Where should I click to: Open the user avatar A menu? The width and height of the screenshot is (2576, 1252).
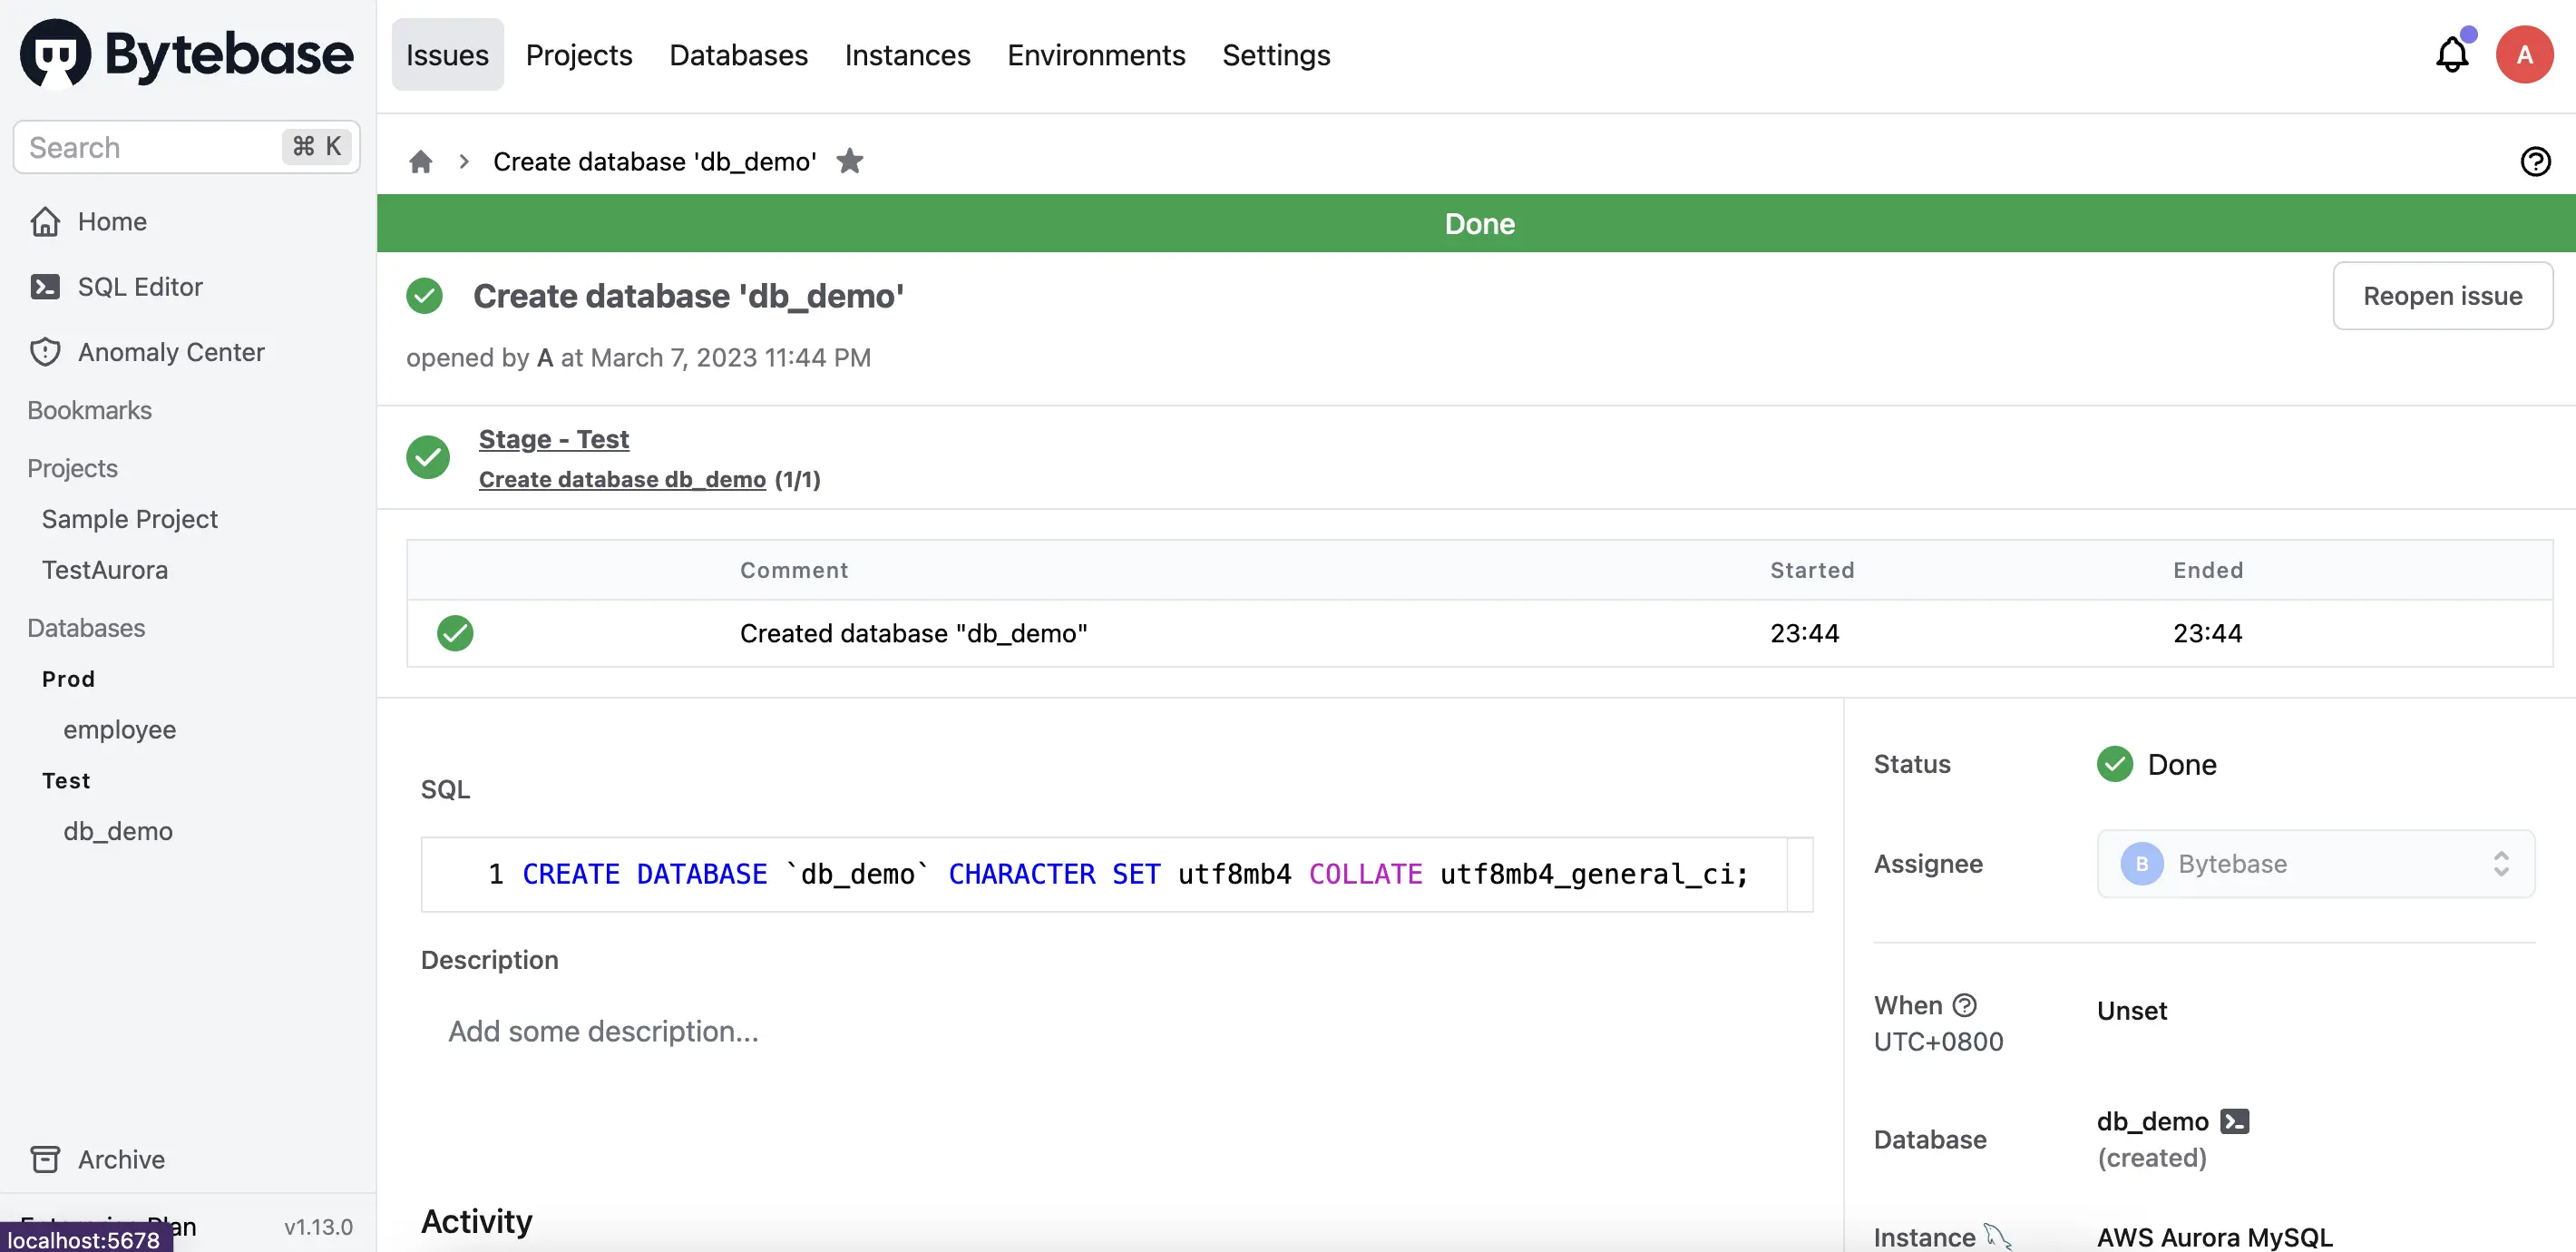tap(2524, 54)
